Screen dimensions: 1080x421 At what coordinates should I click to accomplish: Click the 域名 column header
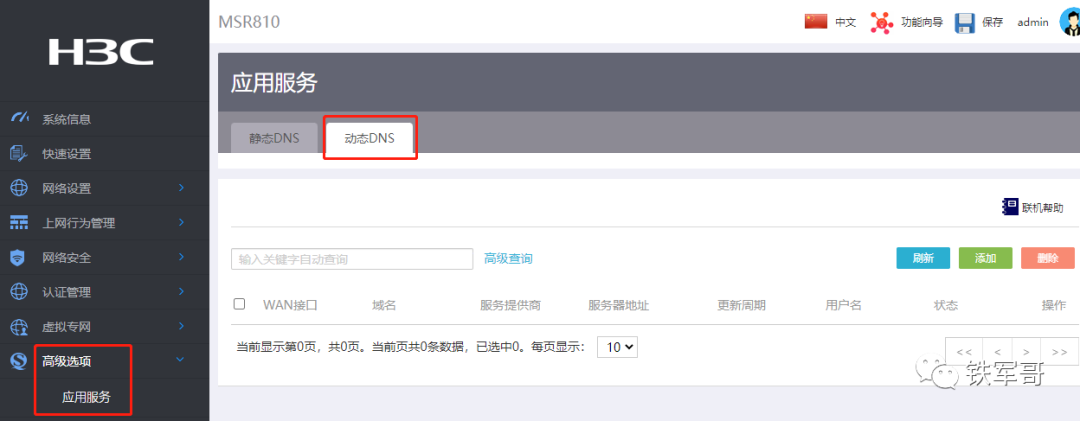(x=384, y=305)
